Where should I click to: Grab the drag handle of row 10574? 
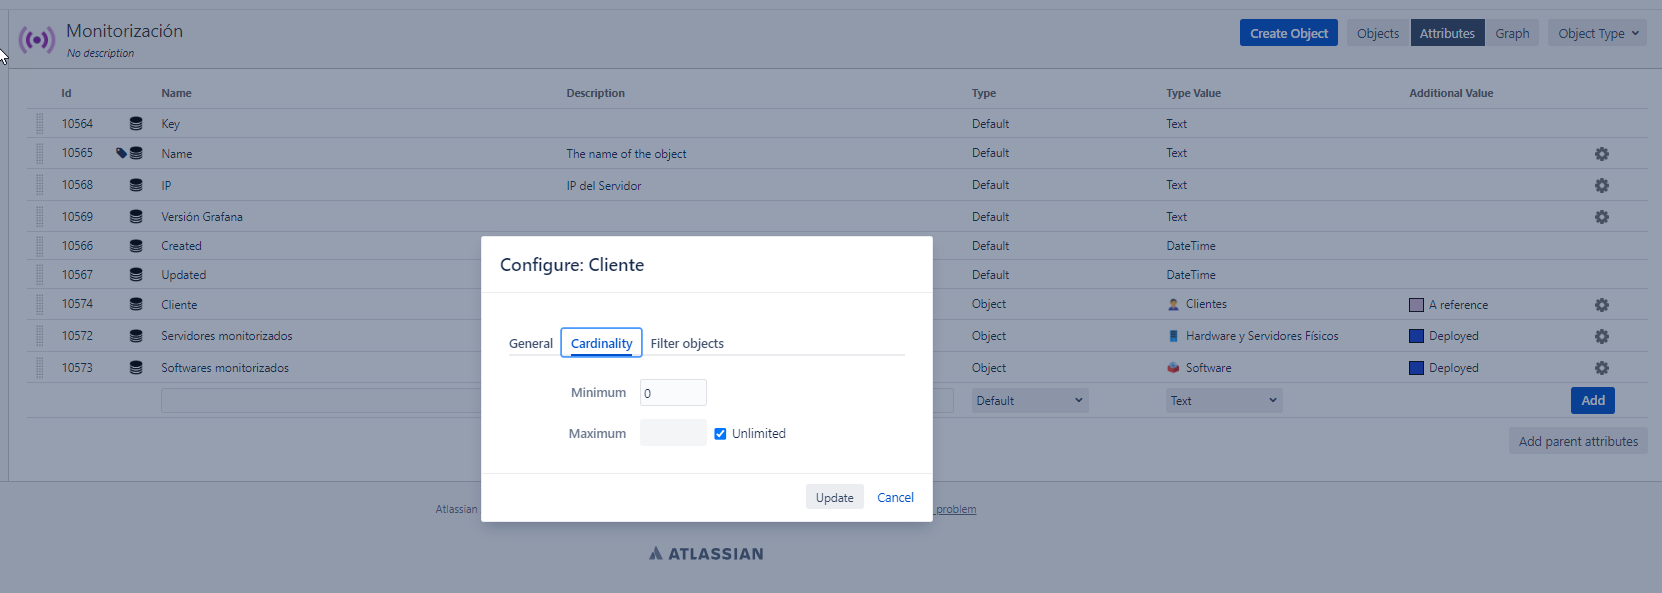[x=40, y=304]
